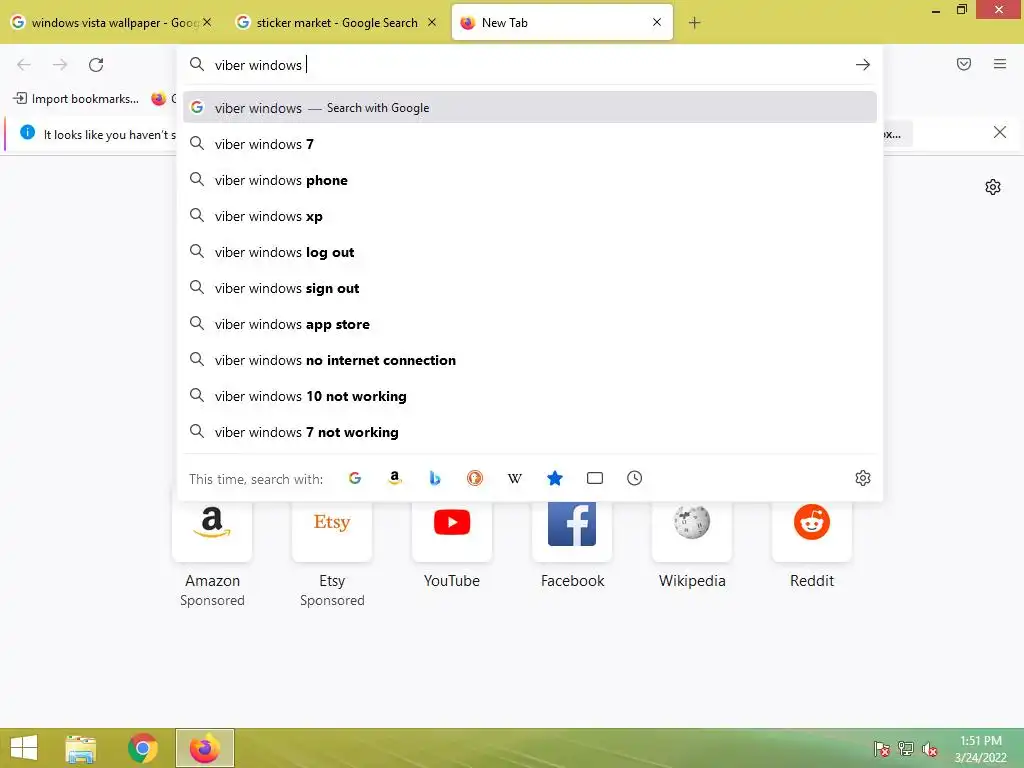Search this time with Wikipedia icon

[515, 478]
